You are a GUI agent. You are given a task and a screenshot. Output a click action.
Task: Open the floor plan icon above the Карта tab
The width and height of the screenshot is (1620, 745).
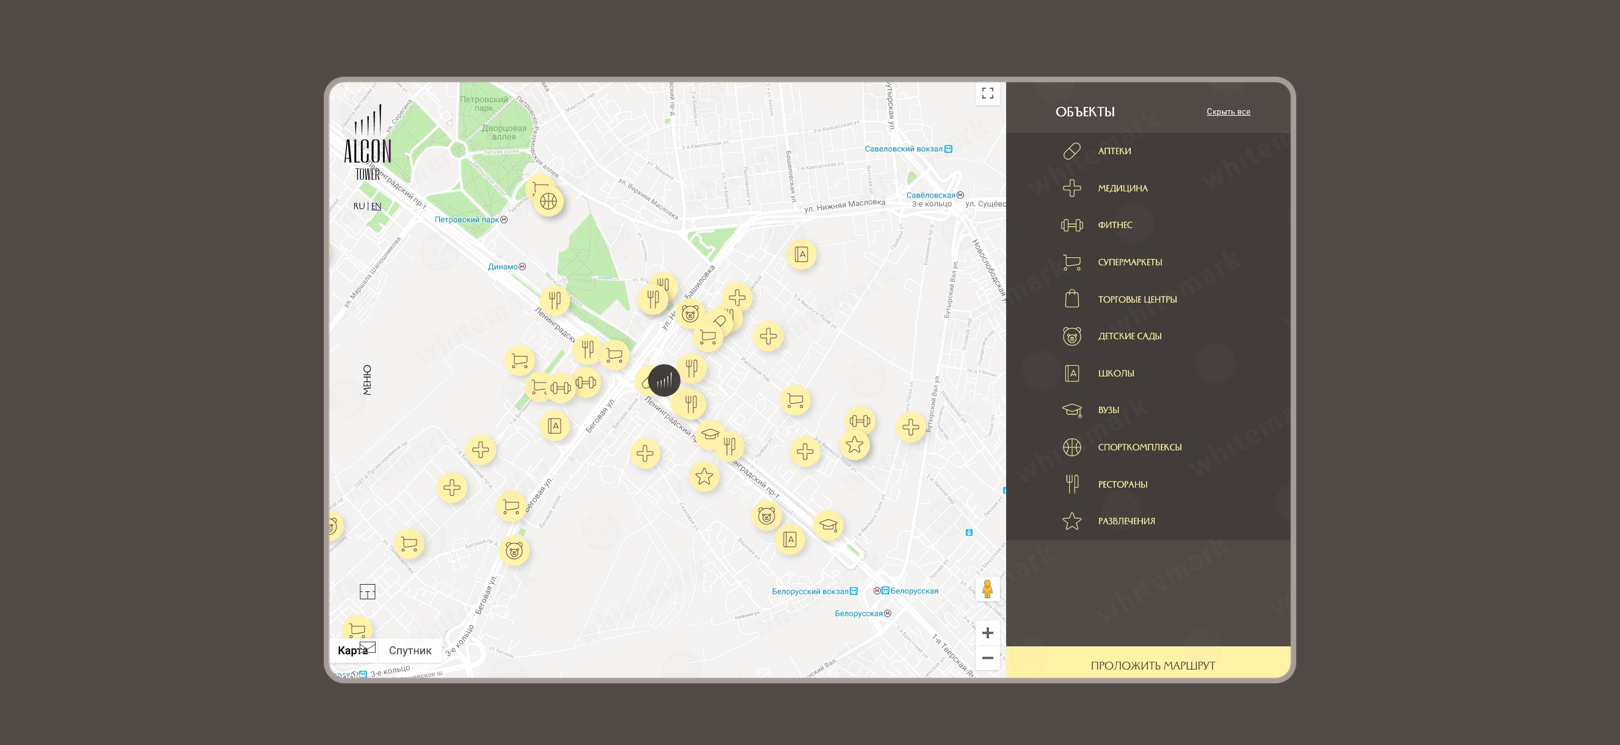pyautogui.click(x=367, y=592)
